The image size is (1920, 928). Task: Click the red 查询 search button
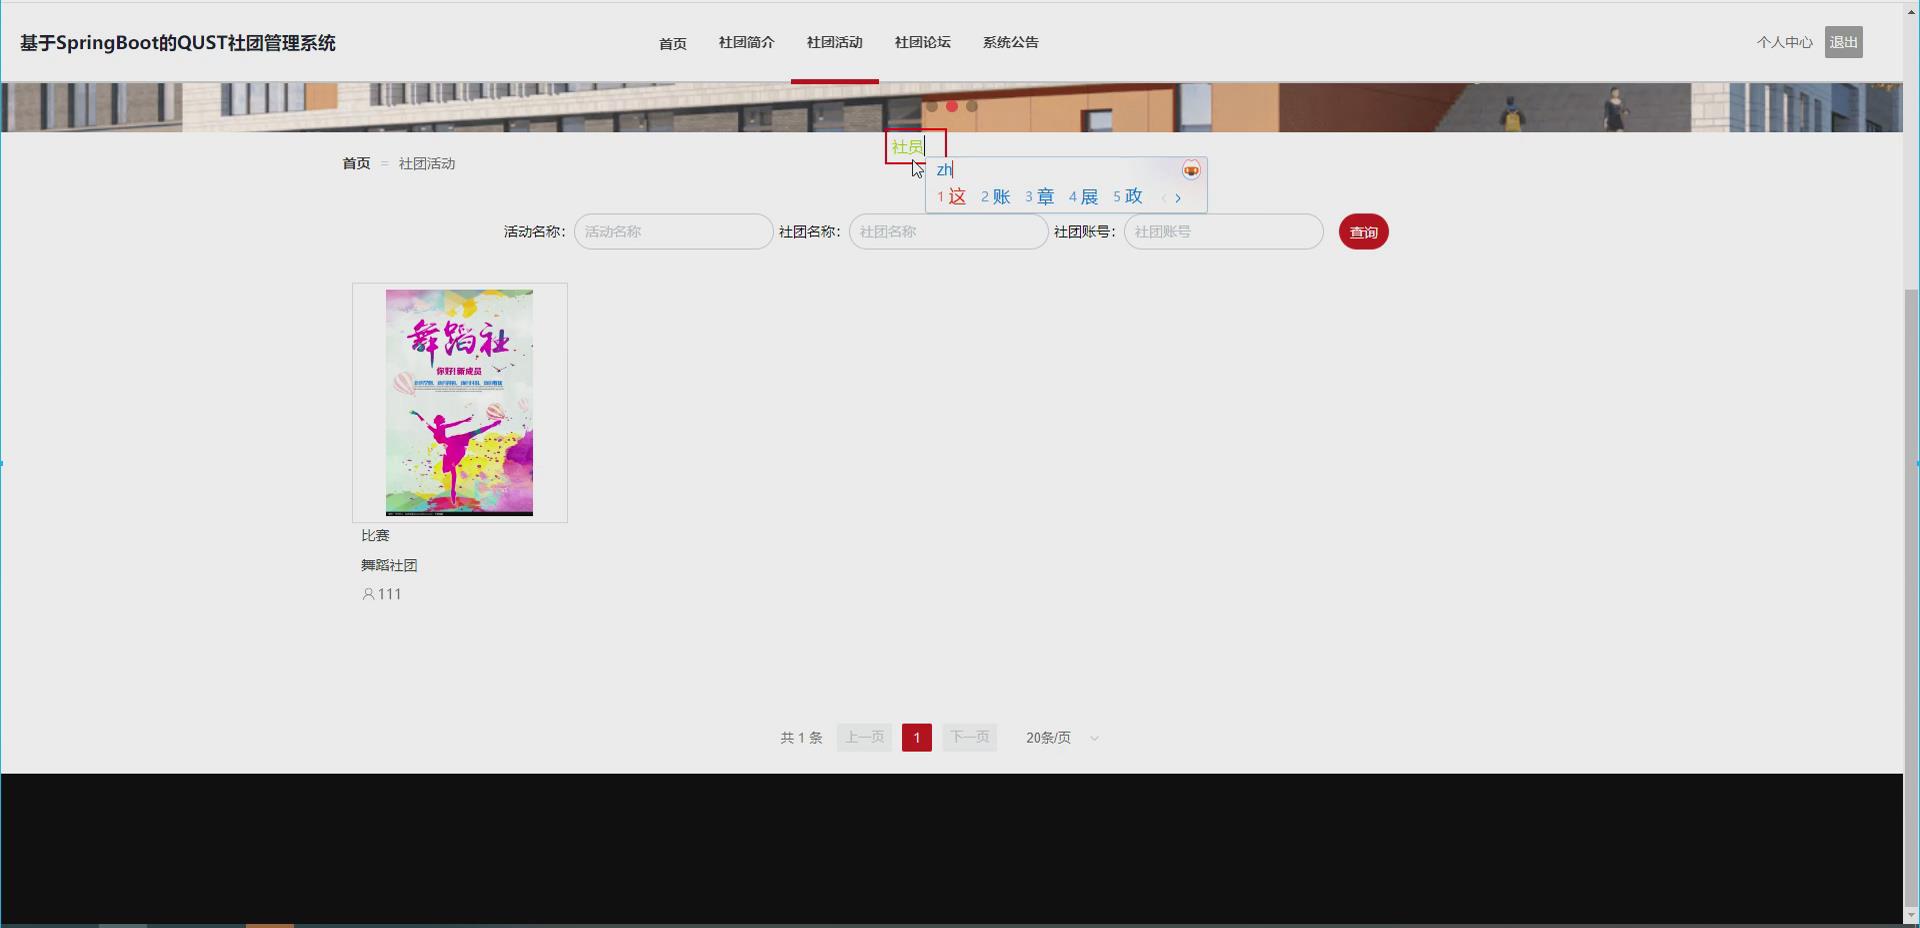coord(1364,231)
